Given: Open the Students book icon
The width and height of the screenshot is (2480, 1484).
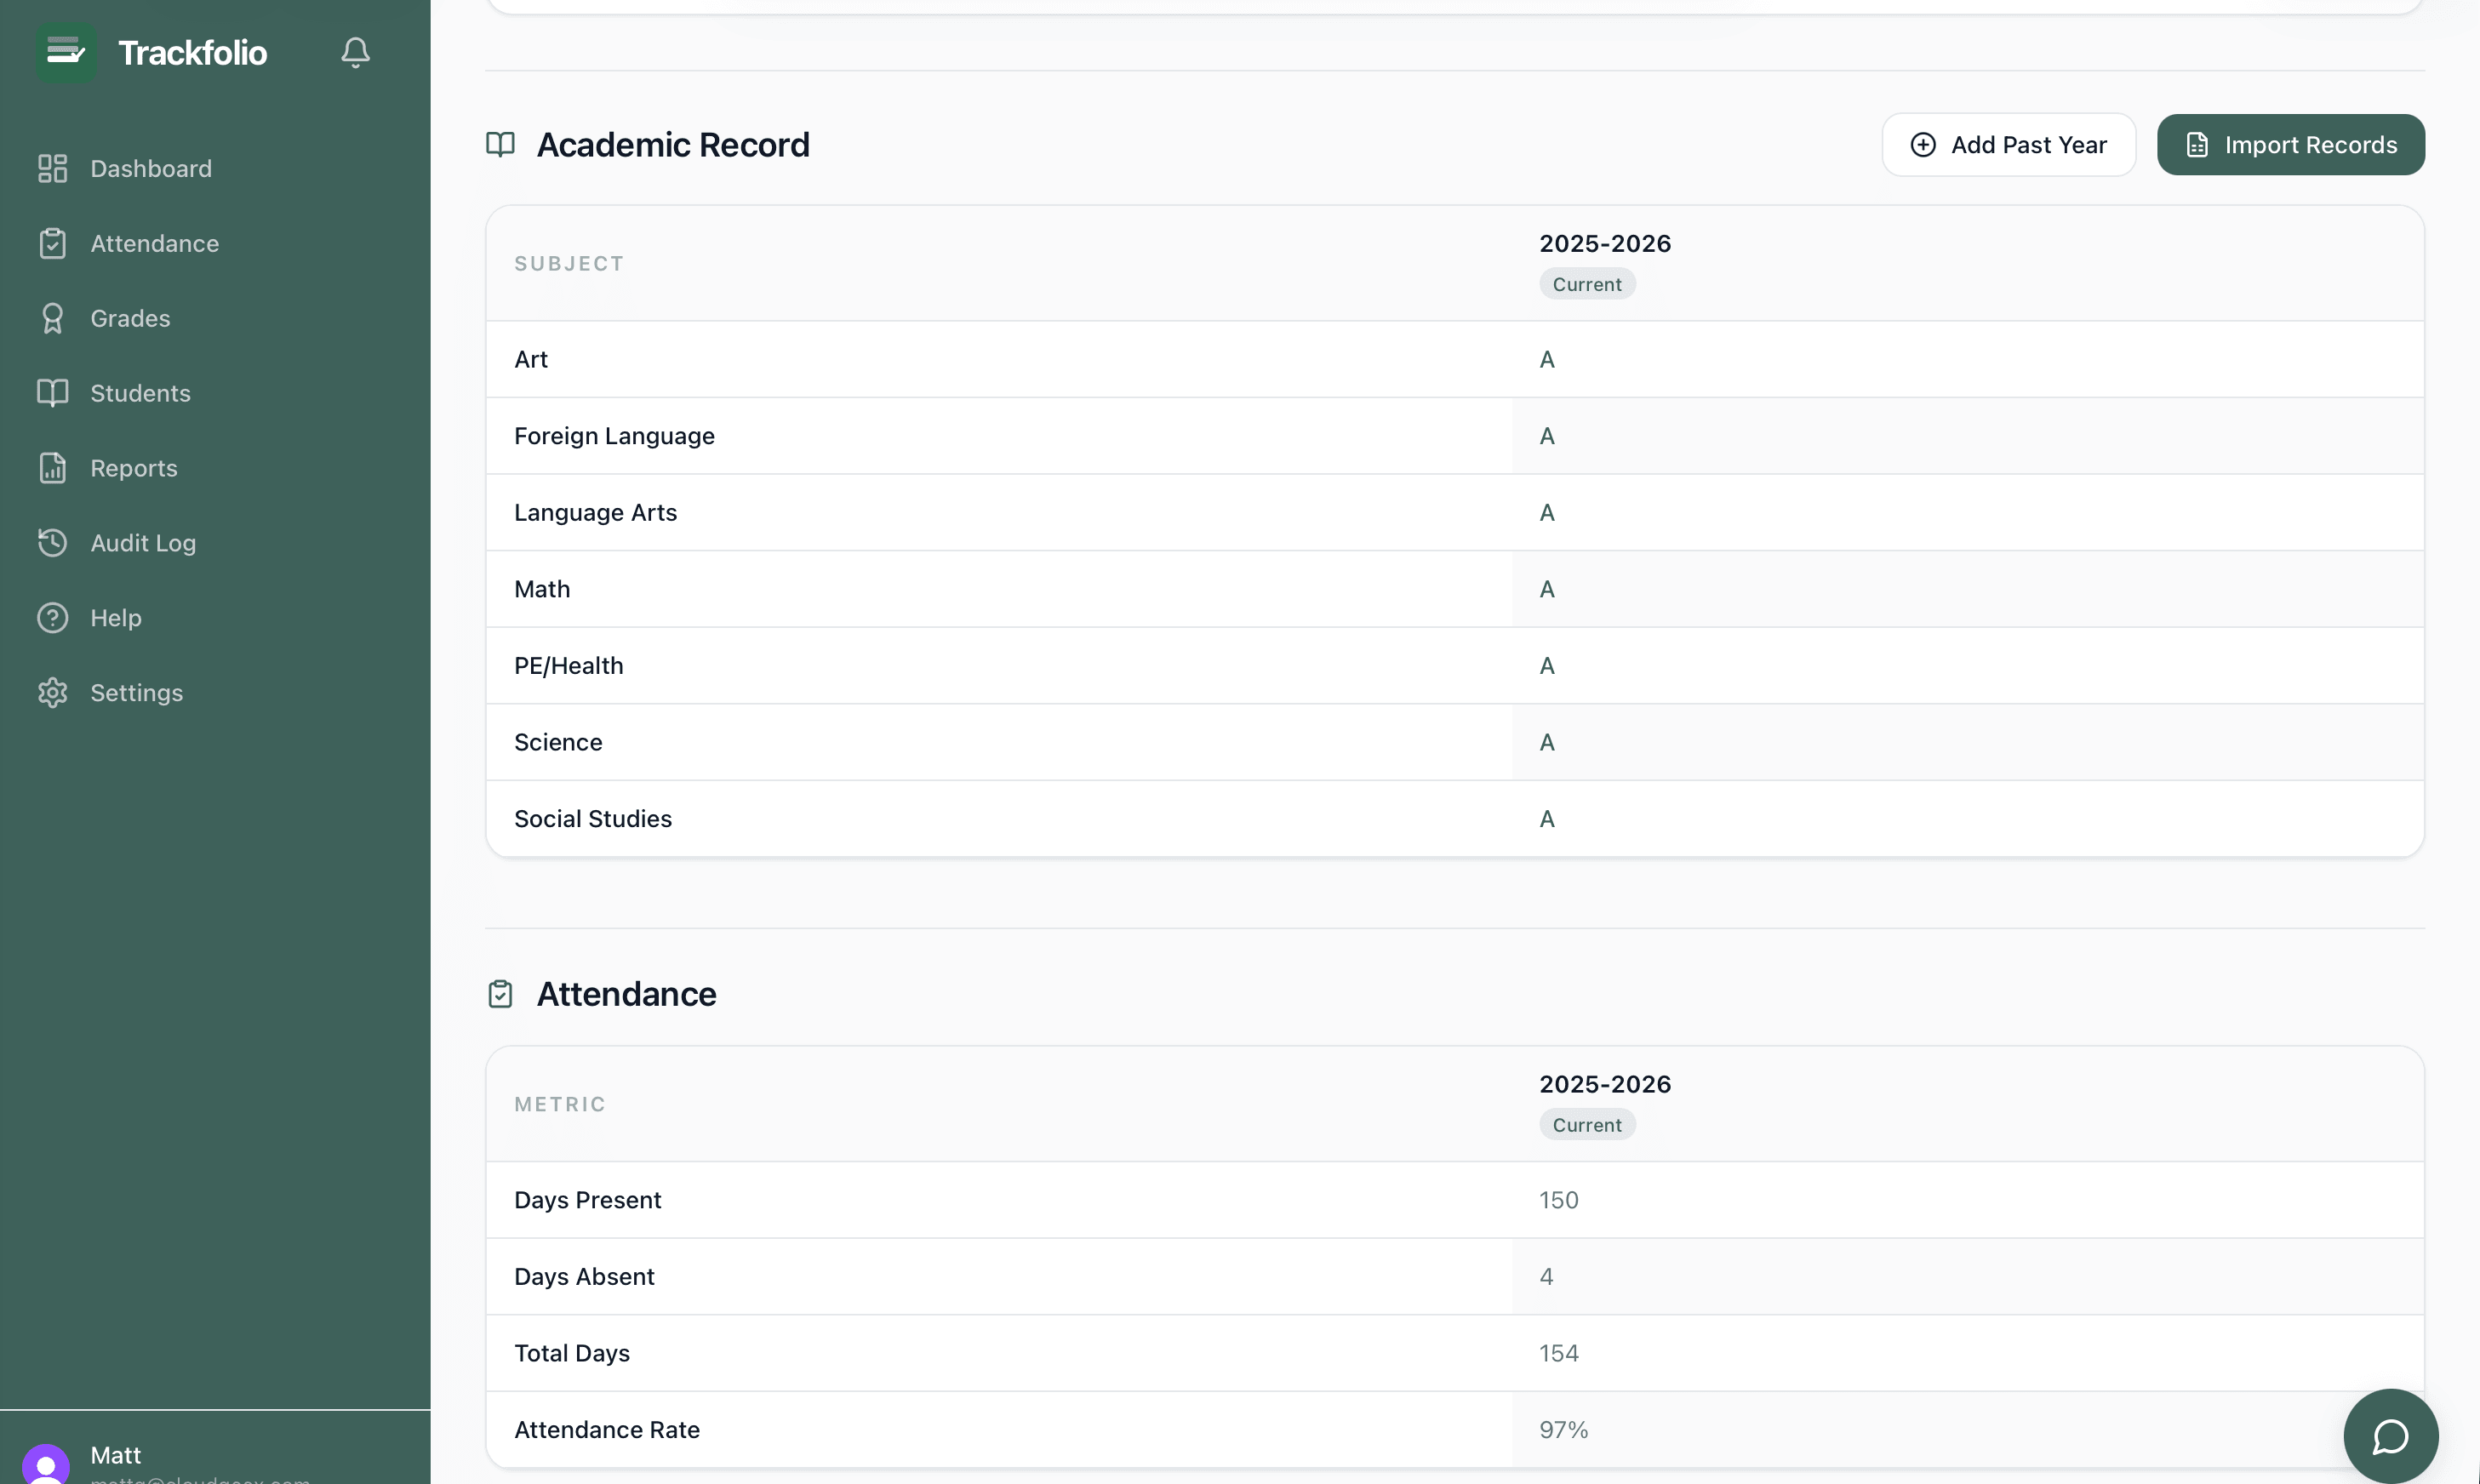Looking at the screenshot, I should [x=52, y=392].
